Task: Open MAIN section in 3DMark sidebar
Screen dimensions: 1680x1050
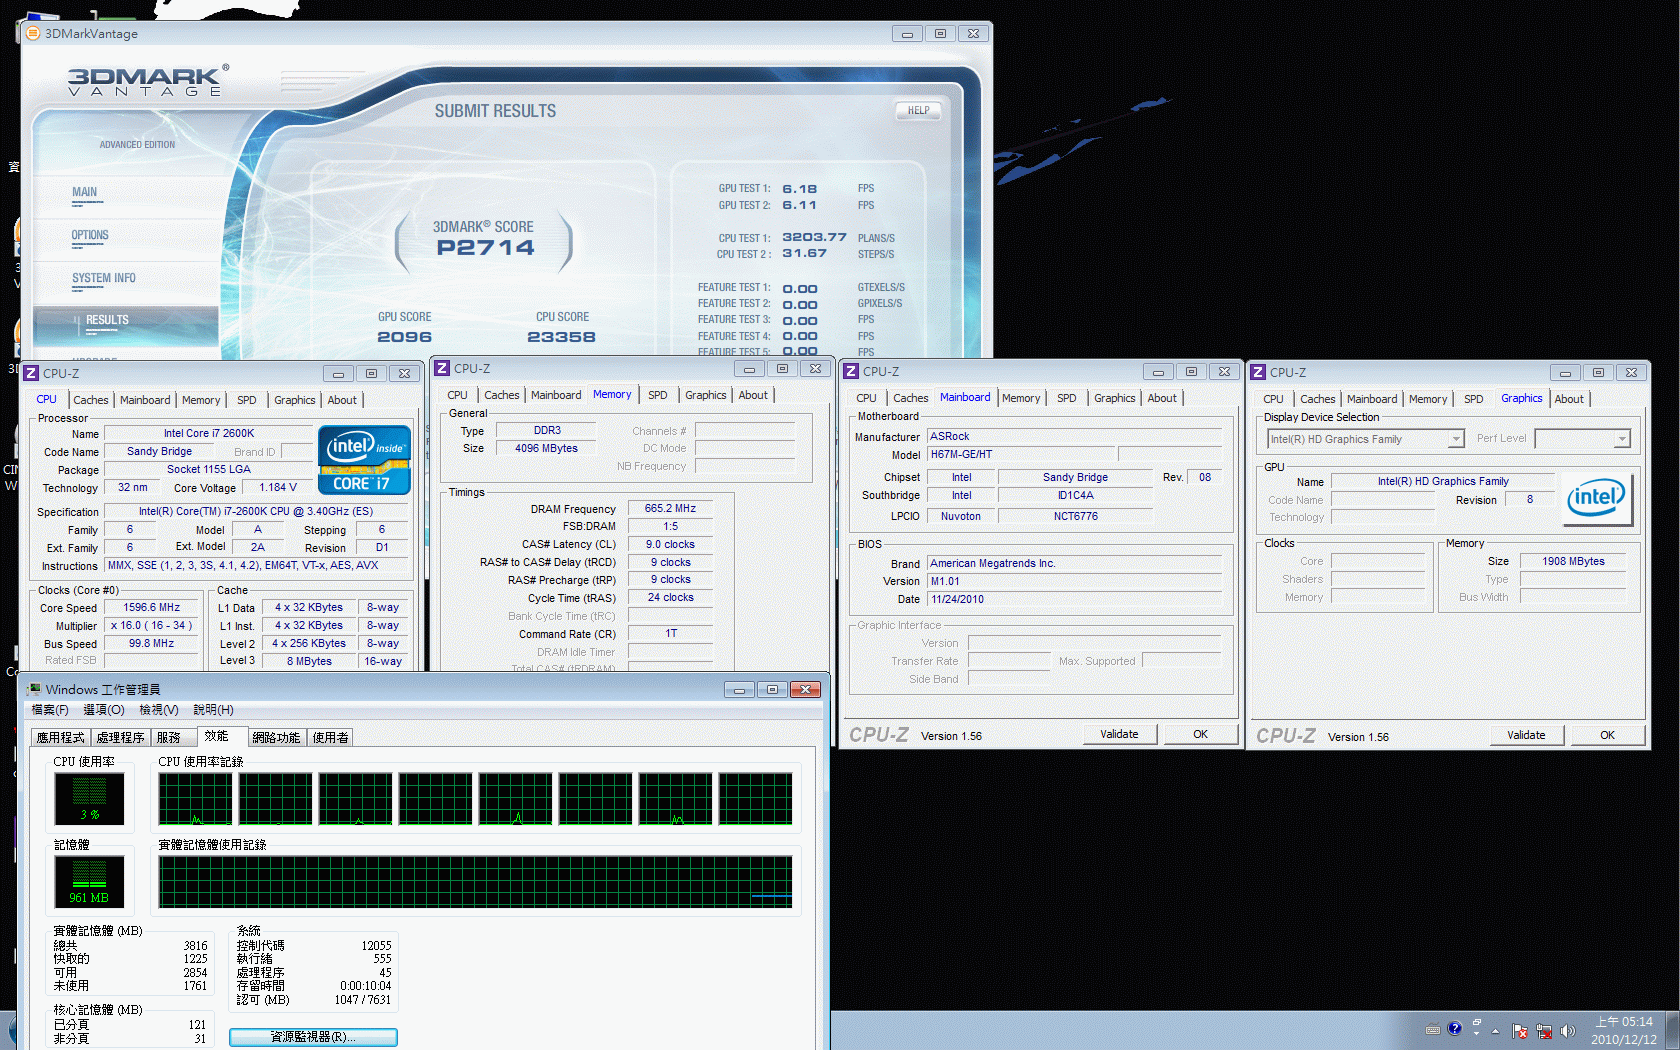Action: click(x=85, y=192)
